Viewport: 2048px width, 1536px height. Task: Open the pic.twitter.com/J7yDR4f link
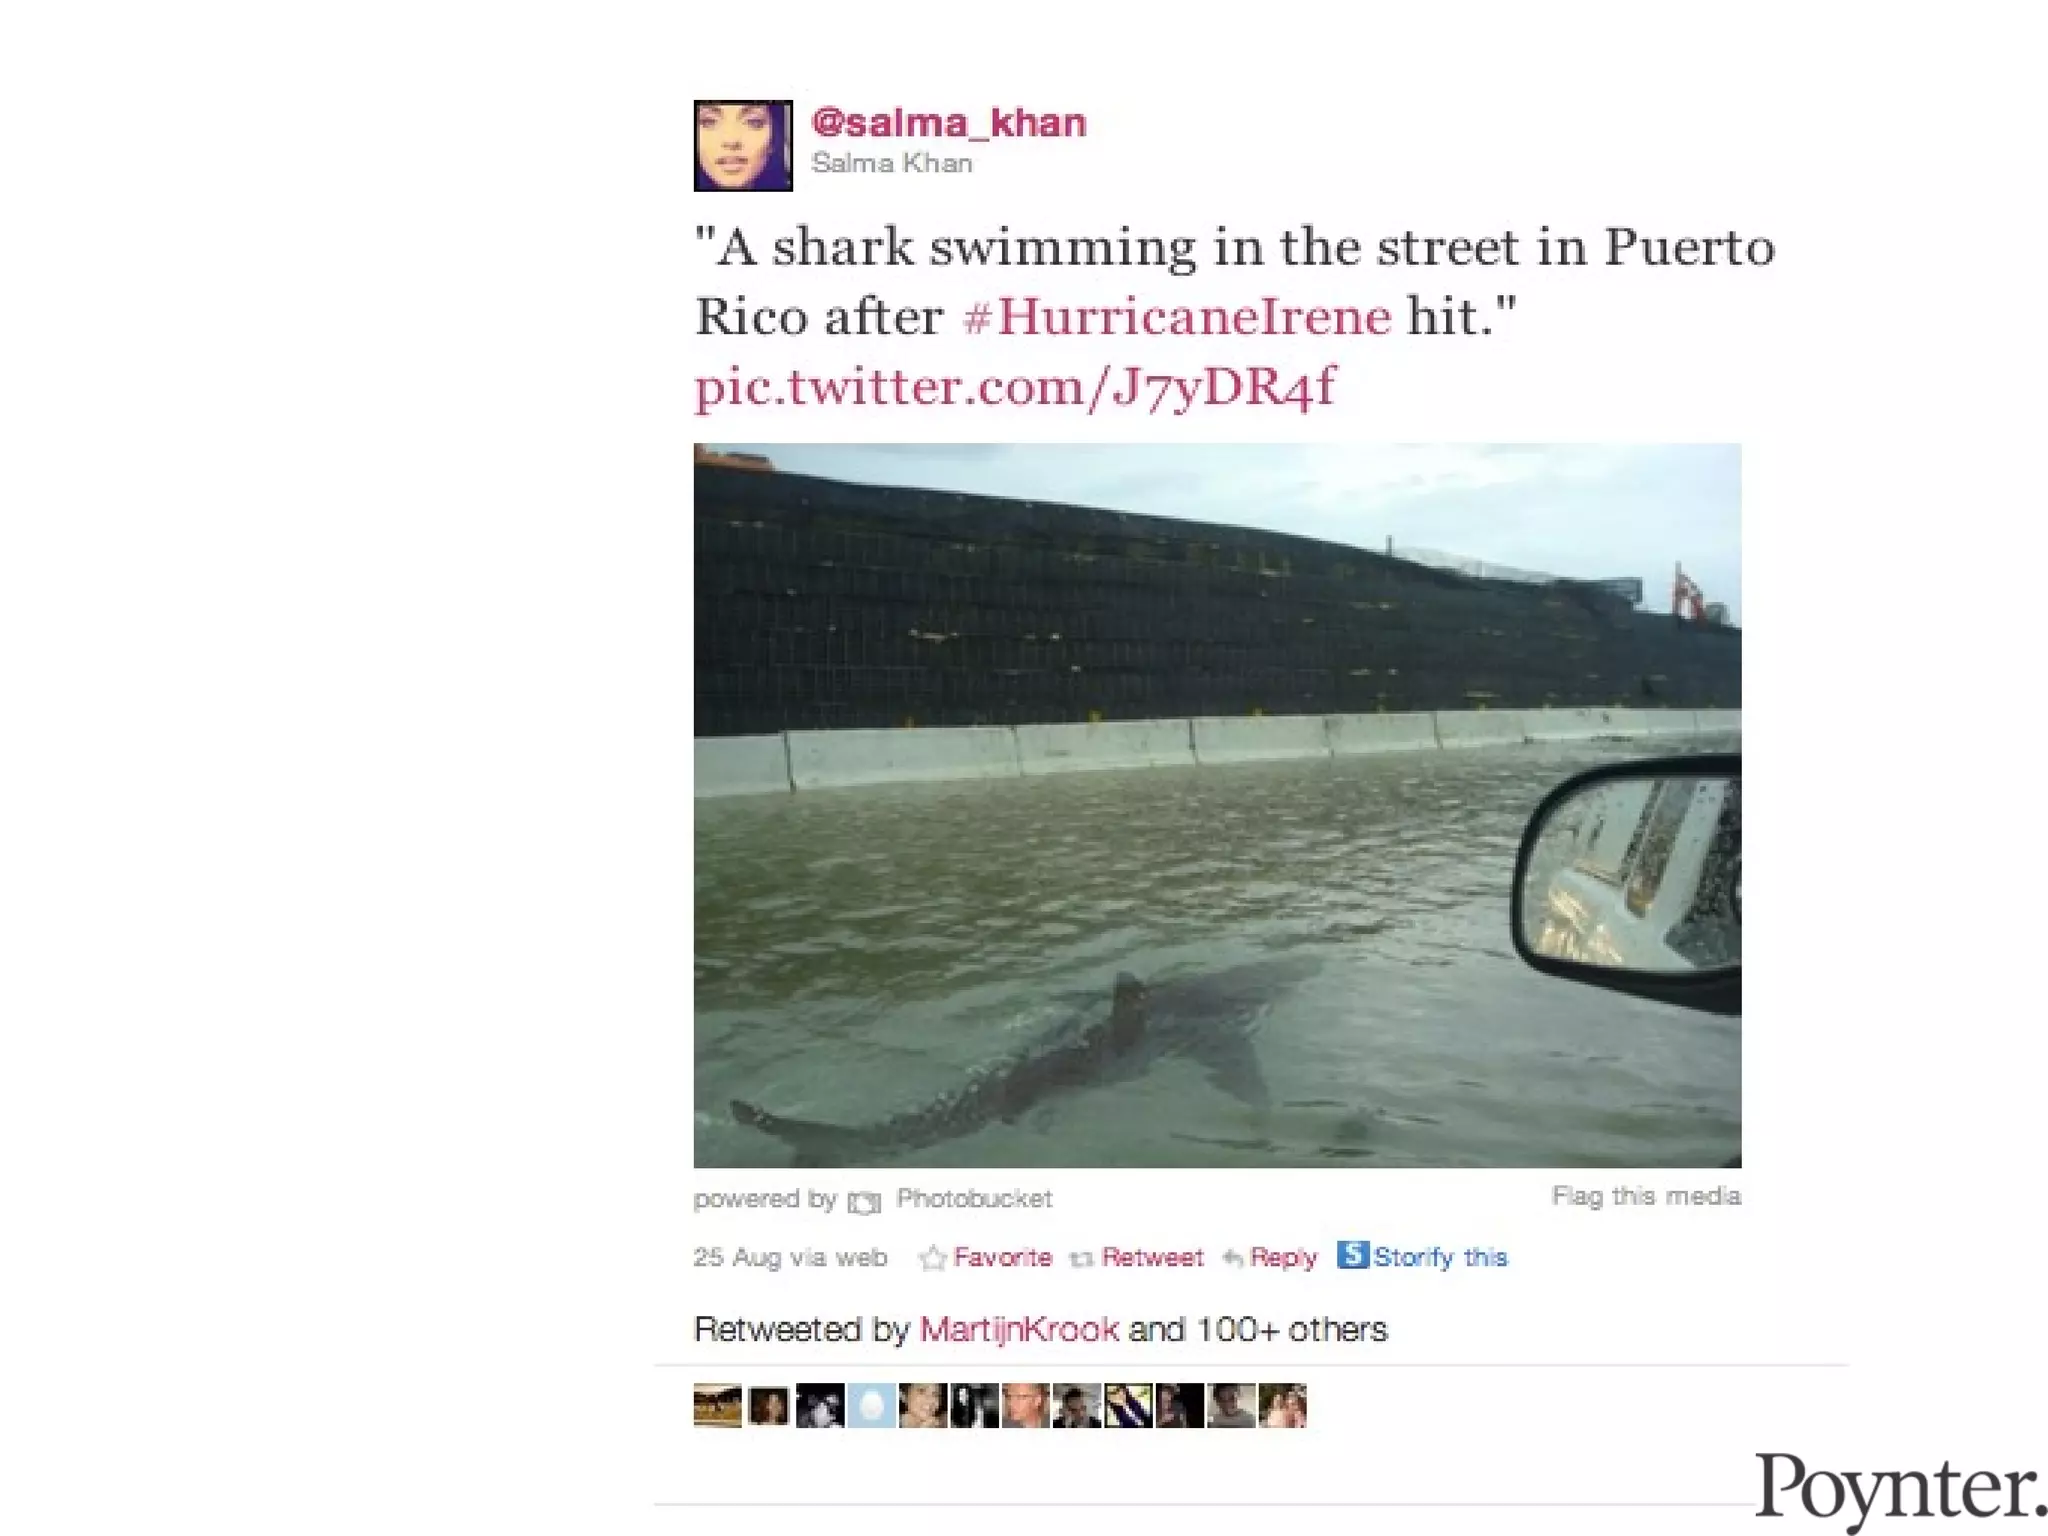pos(1015,387)
